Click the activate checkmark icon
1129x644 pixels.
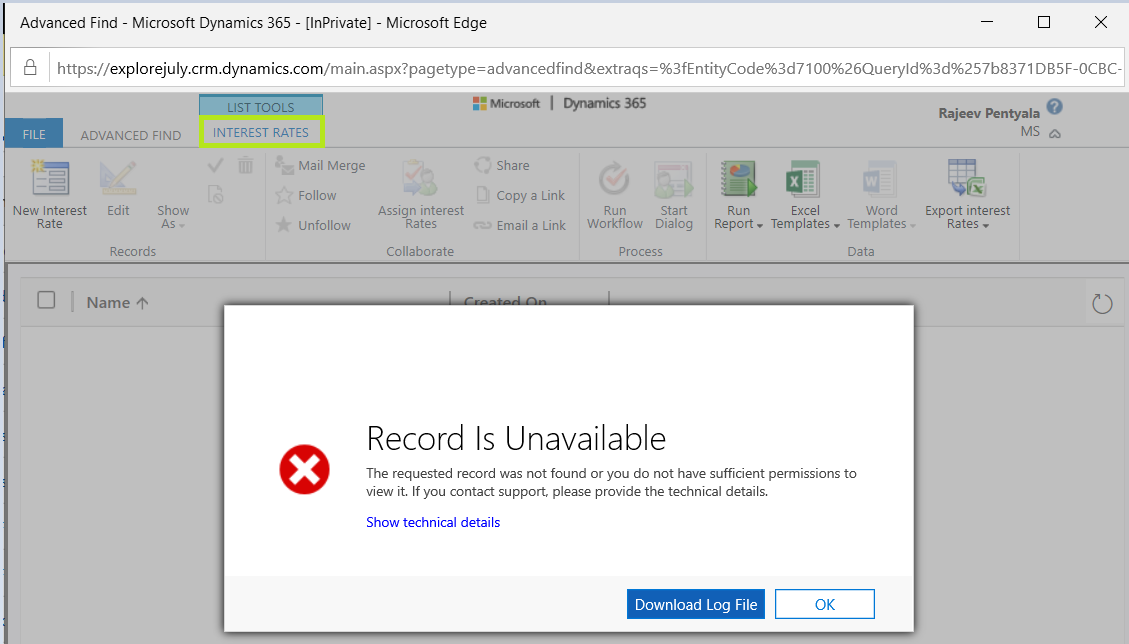pyautogui.click(x=215, y=166)
